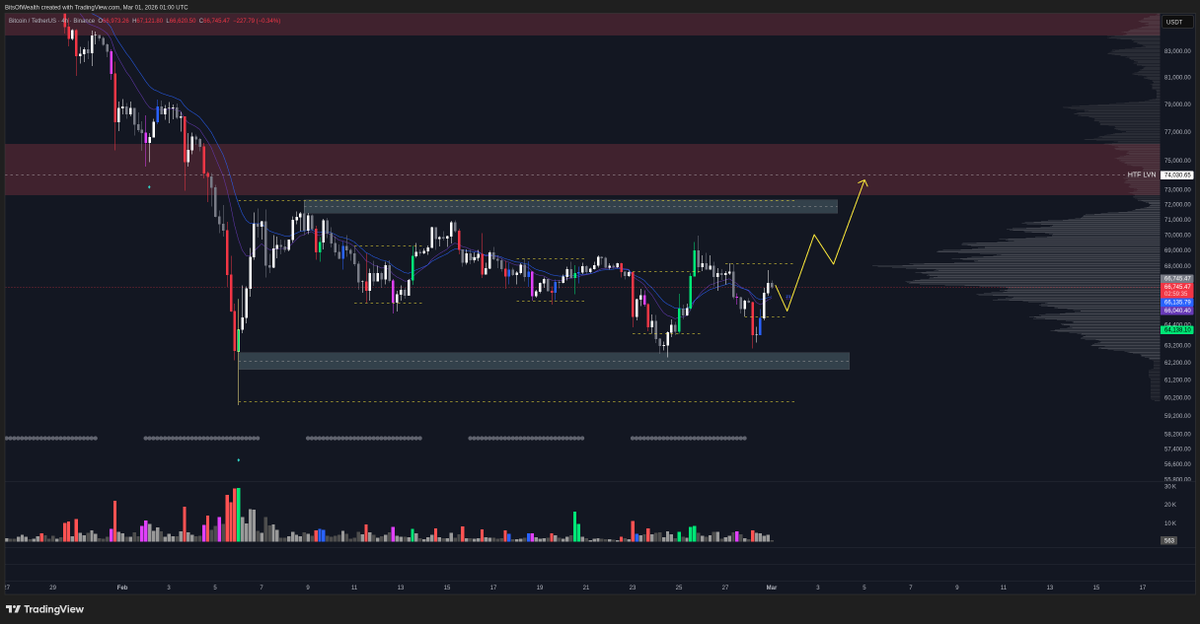
Task: Click the 58,200.00 price scale label
Action: (1175, 434)
